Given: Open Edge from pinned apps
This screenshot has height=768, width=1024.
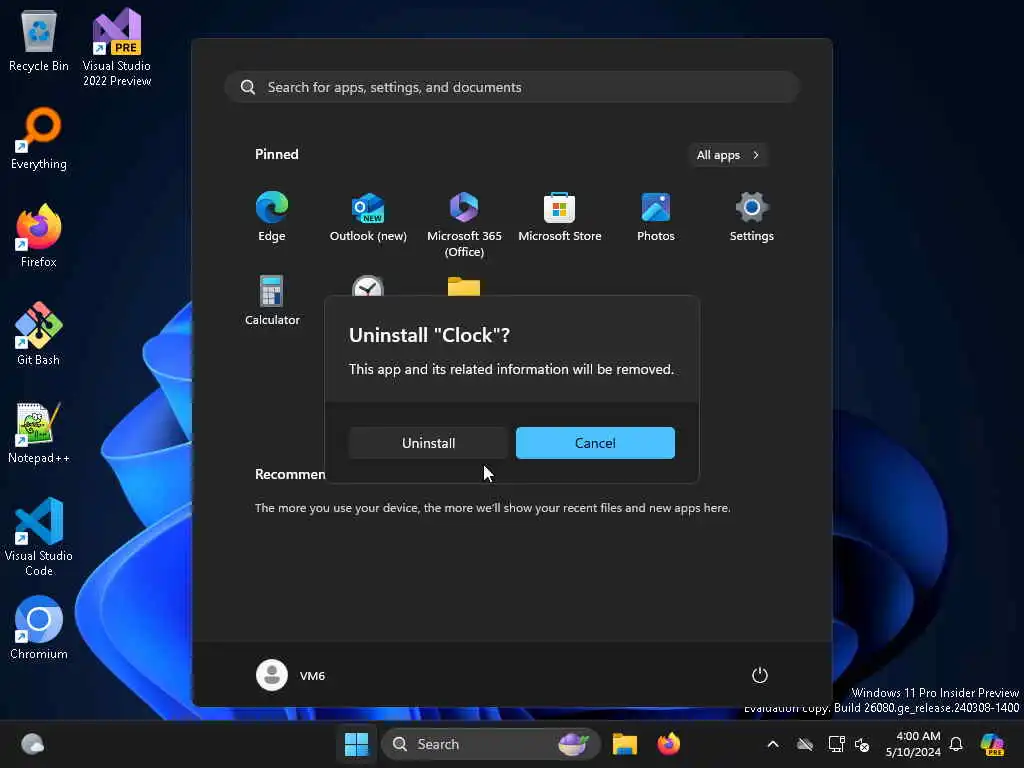Looking at the screenshot, I should coord(272,217).
